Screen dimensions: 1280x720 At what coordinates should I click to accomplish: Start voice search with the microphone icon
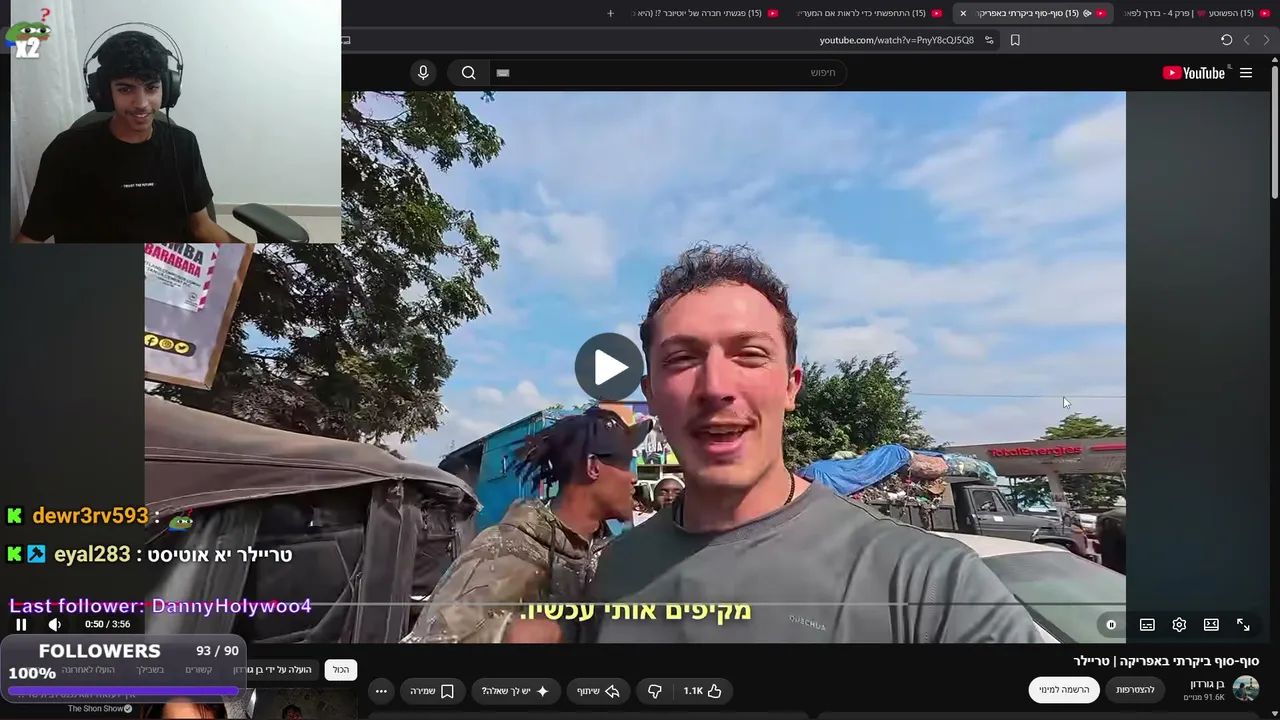point(423,72)
